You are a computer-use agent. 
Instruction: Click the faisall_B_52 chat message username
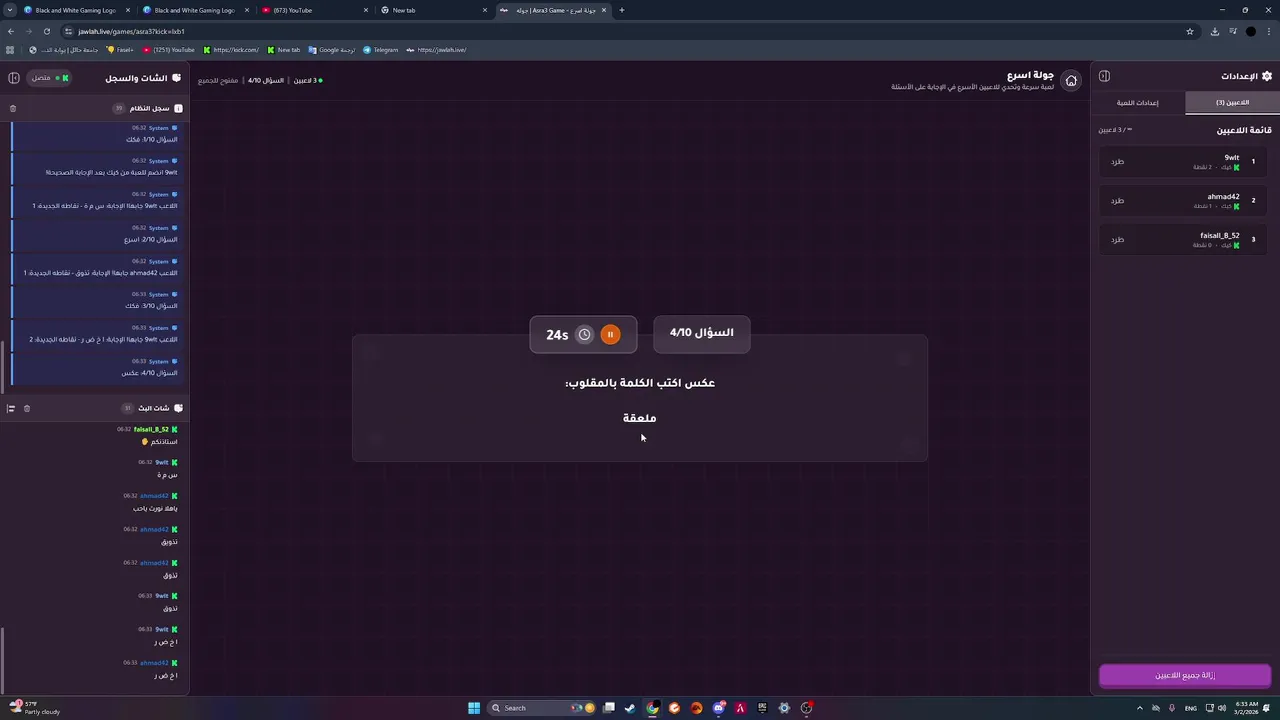[151, 429]
